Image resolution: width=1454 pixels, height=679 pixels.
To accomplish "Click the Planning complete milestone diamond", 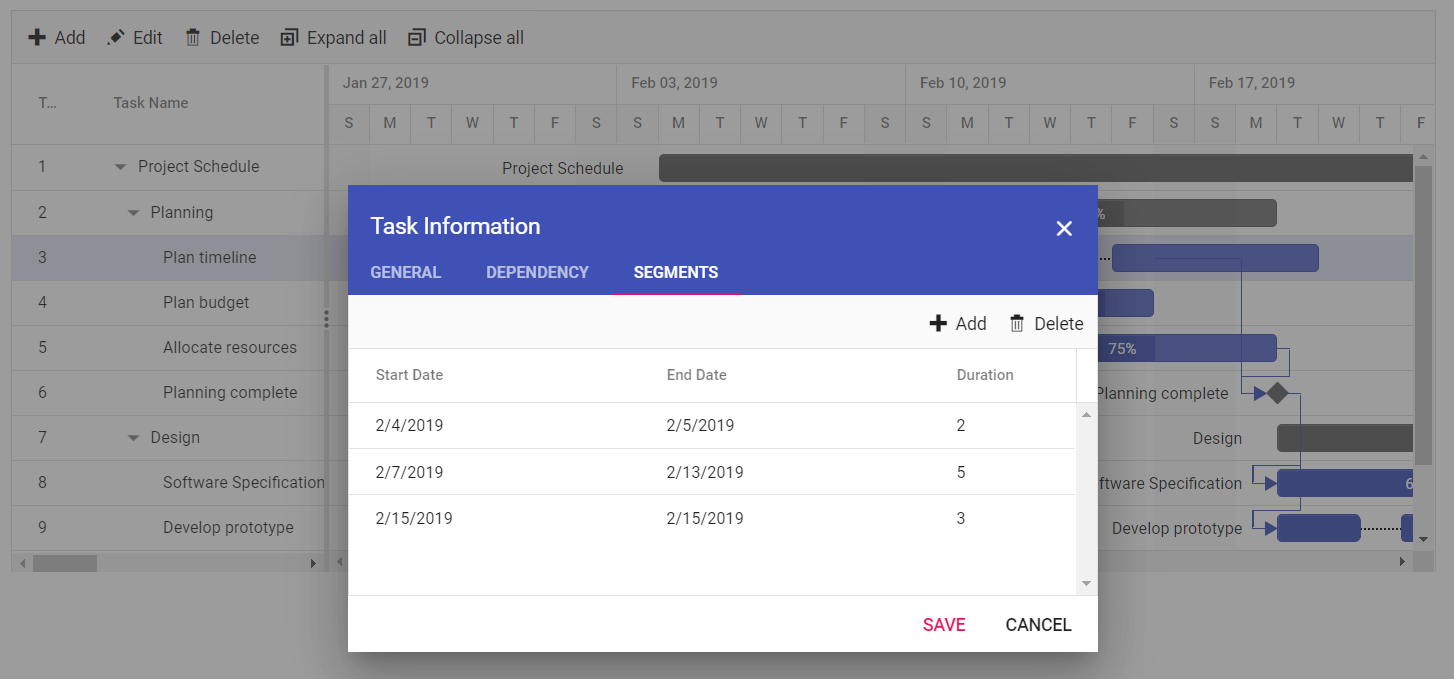I will [x=1277, y=393].
